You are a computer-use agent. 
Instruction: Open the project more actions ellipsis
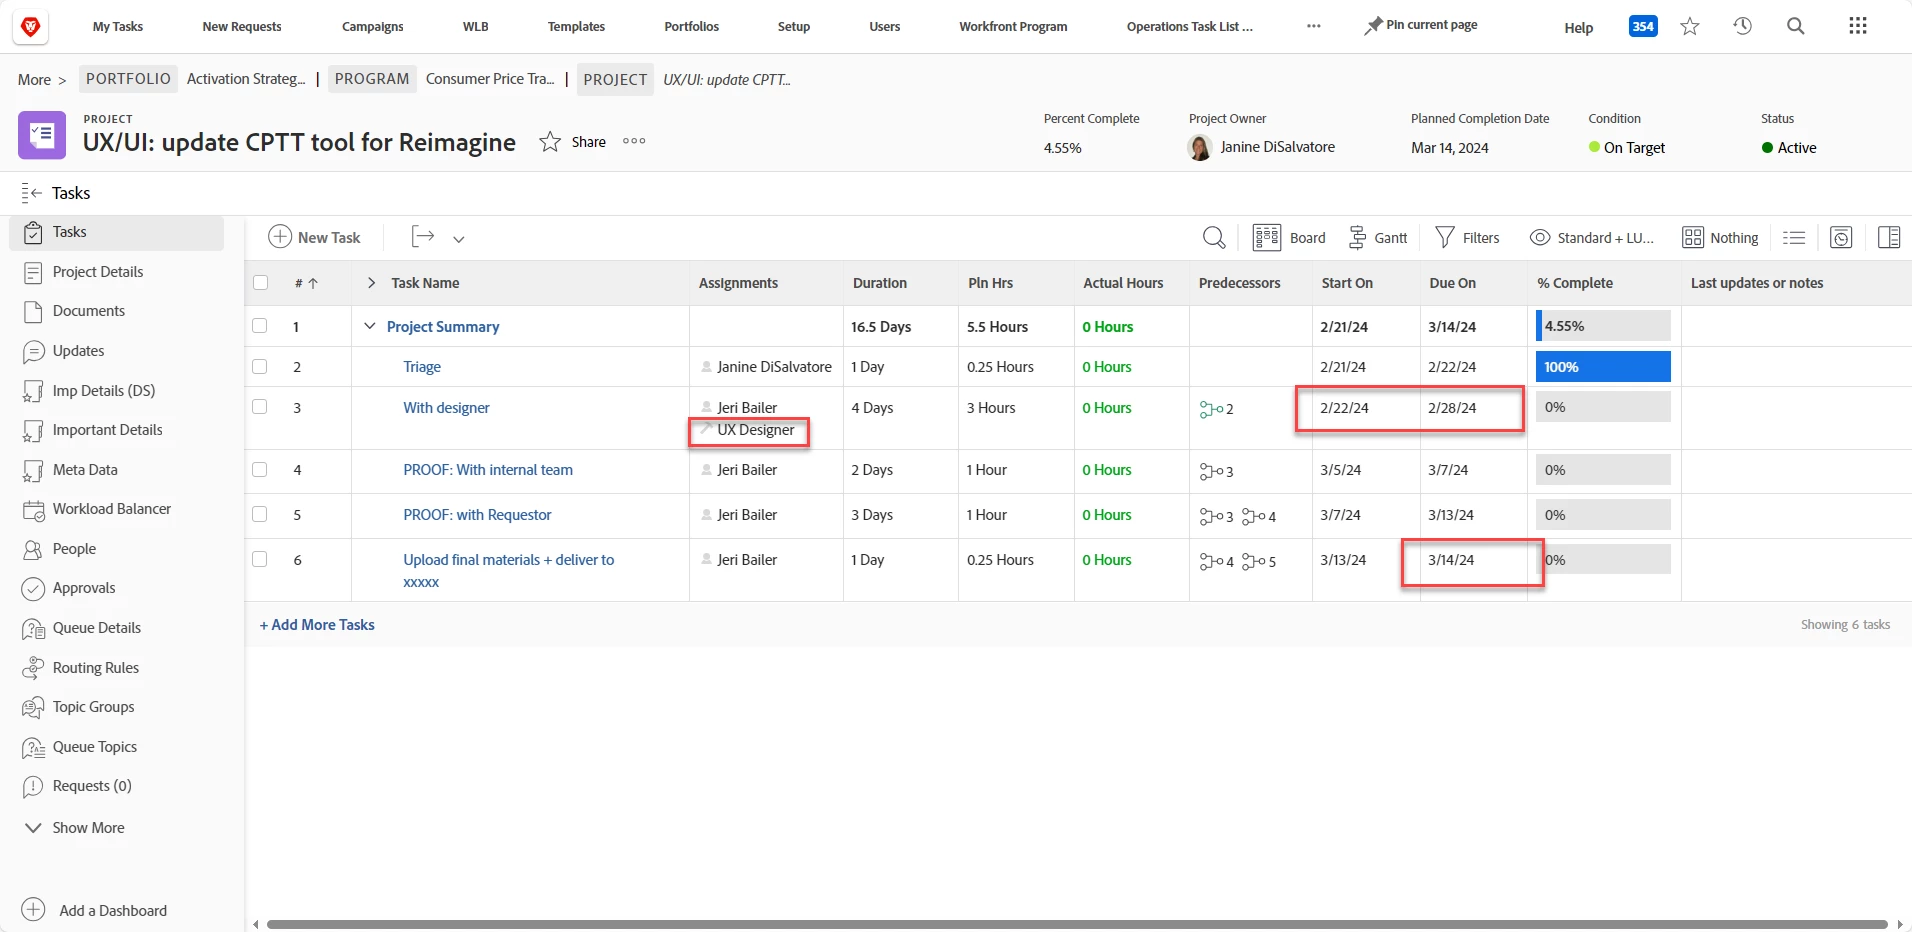pyautogui.click(x=634, y=141)
